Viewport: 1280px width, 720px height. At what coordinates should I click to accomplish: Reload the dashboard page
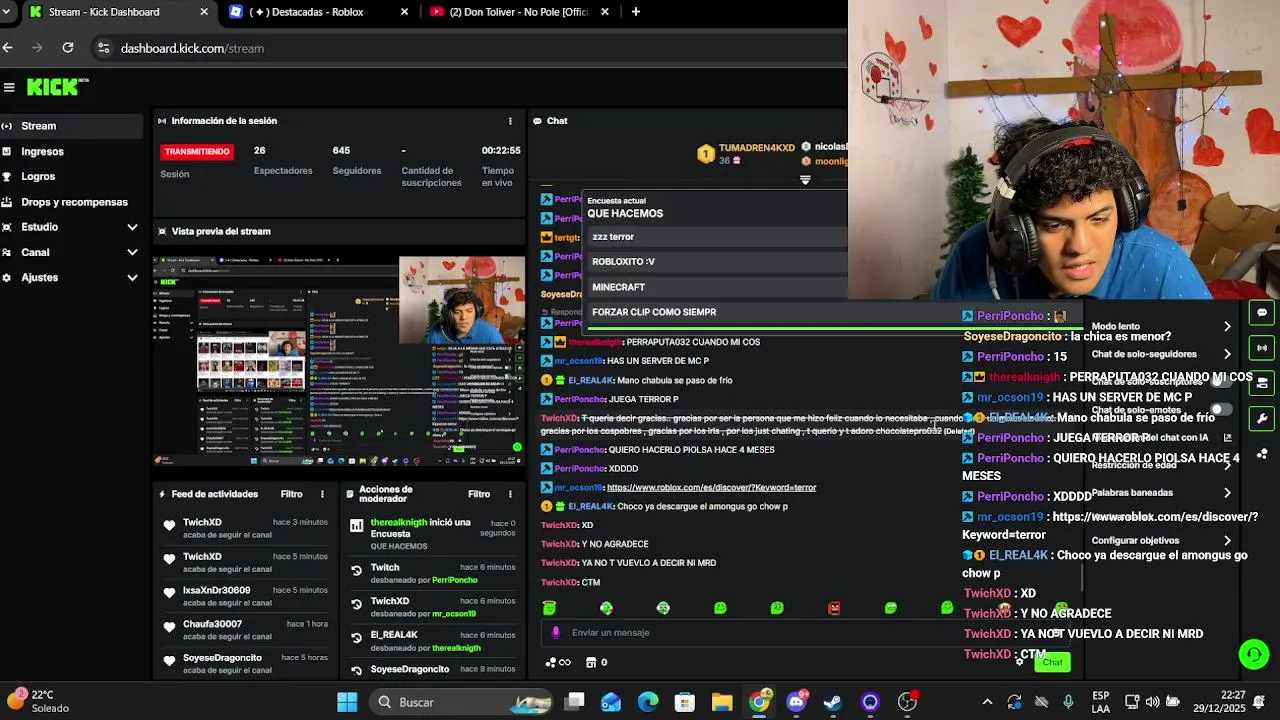(x=67, y=48)
